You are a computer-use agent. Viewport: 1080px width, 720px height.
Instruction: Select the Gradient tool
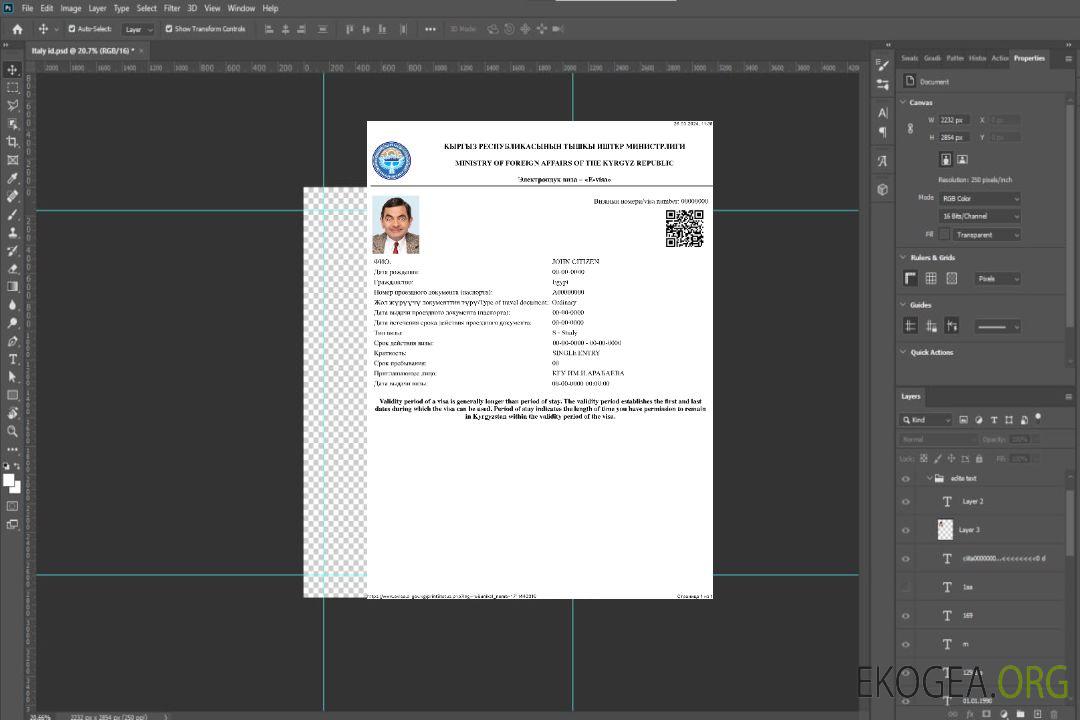click(12, 287)
